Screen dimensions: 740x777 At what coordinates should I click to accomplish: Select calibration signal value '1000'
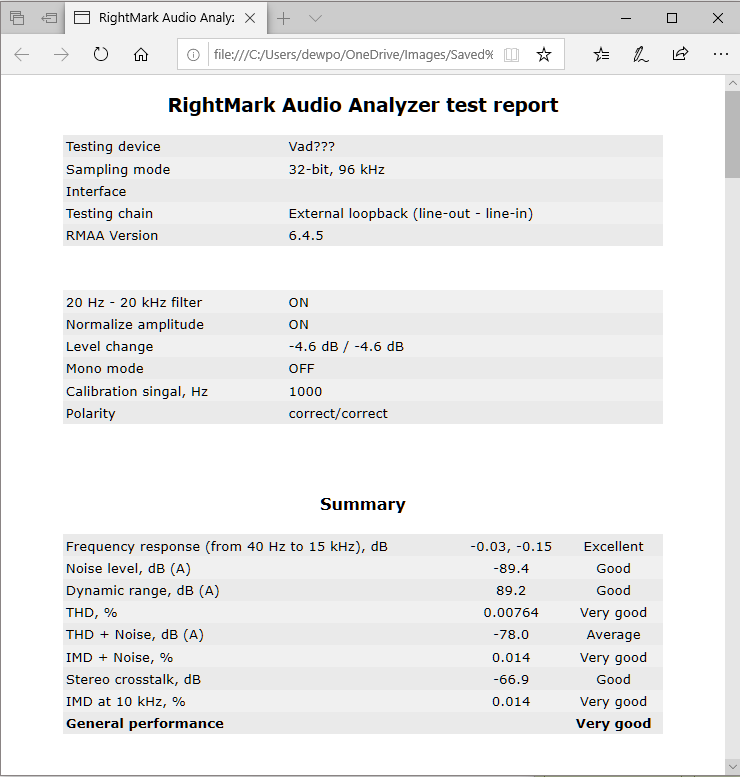pos(305,391)
